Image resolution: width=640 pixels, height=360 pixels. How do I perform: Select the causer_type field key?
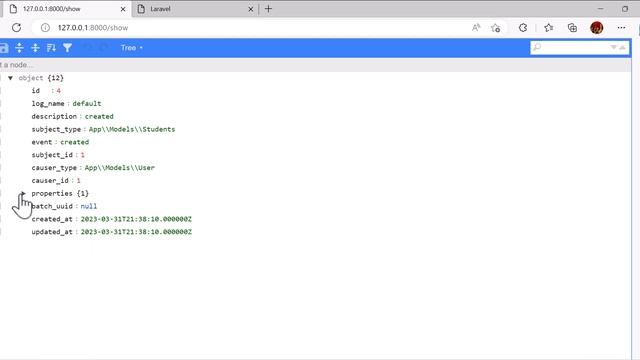[54, 167]
